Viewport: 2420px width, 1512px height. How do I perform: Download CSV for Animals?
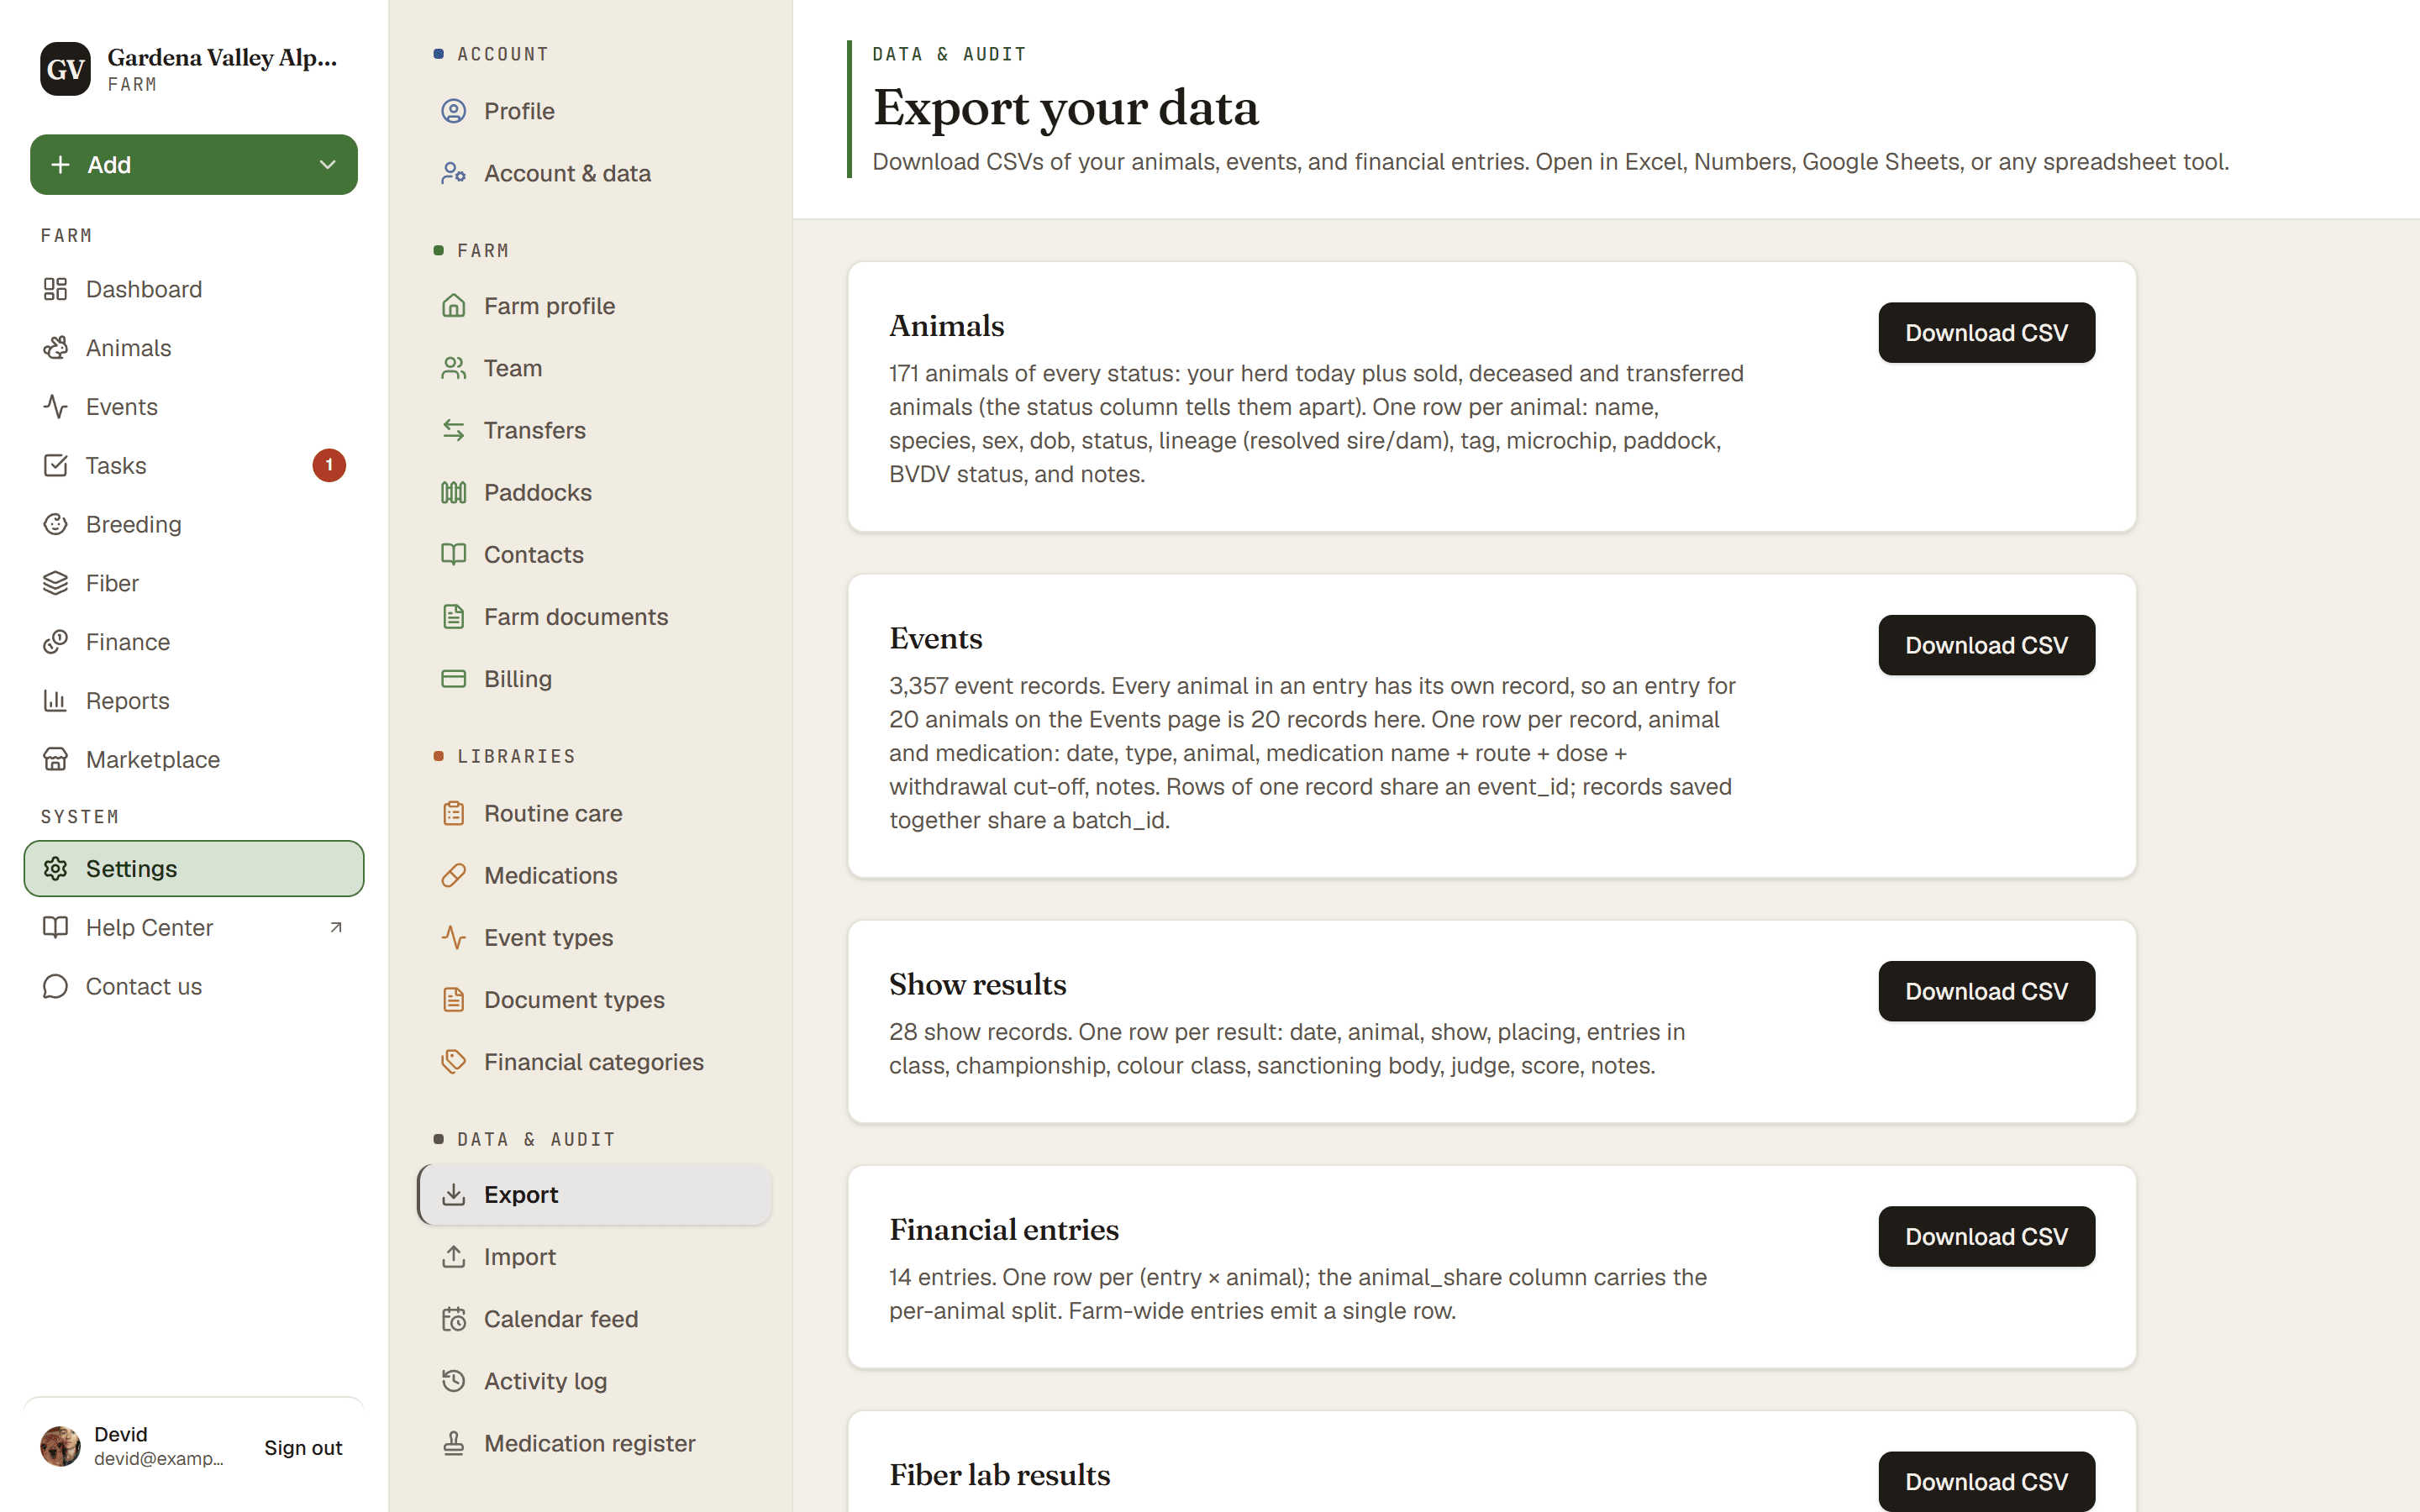pyautogui.click(x=1986, y=333)
